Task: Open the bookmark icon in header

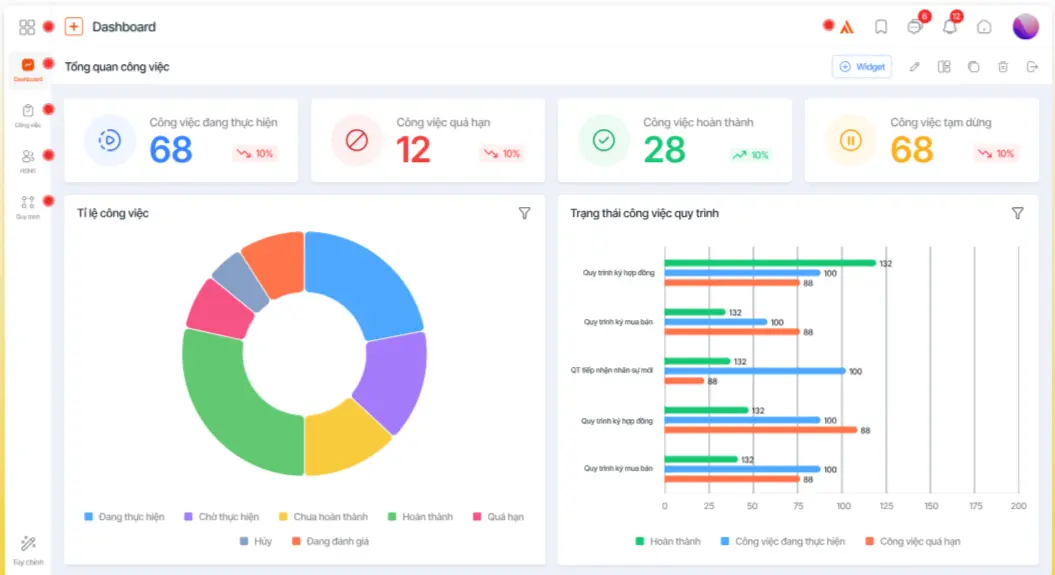Action: pyautogui.click(x=881, y=27)
